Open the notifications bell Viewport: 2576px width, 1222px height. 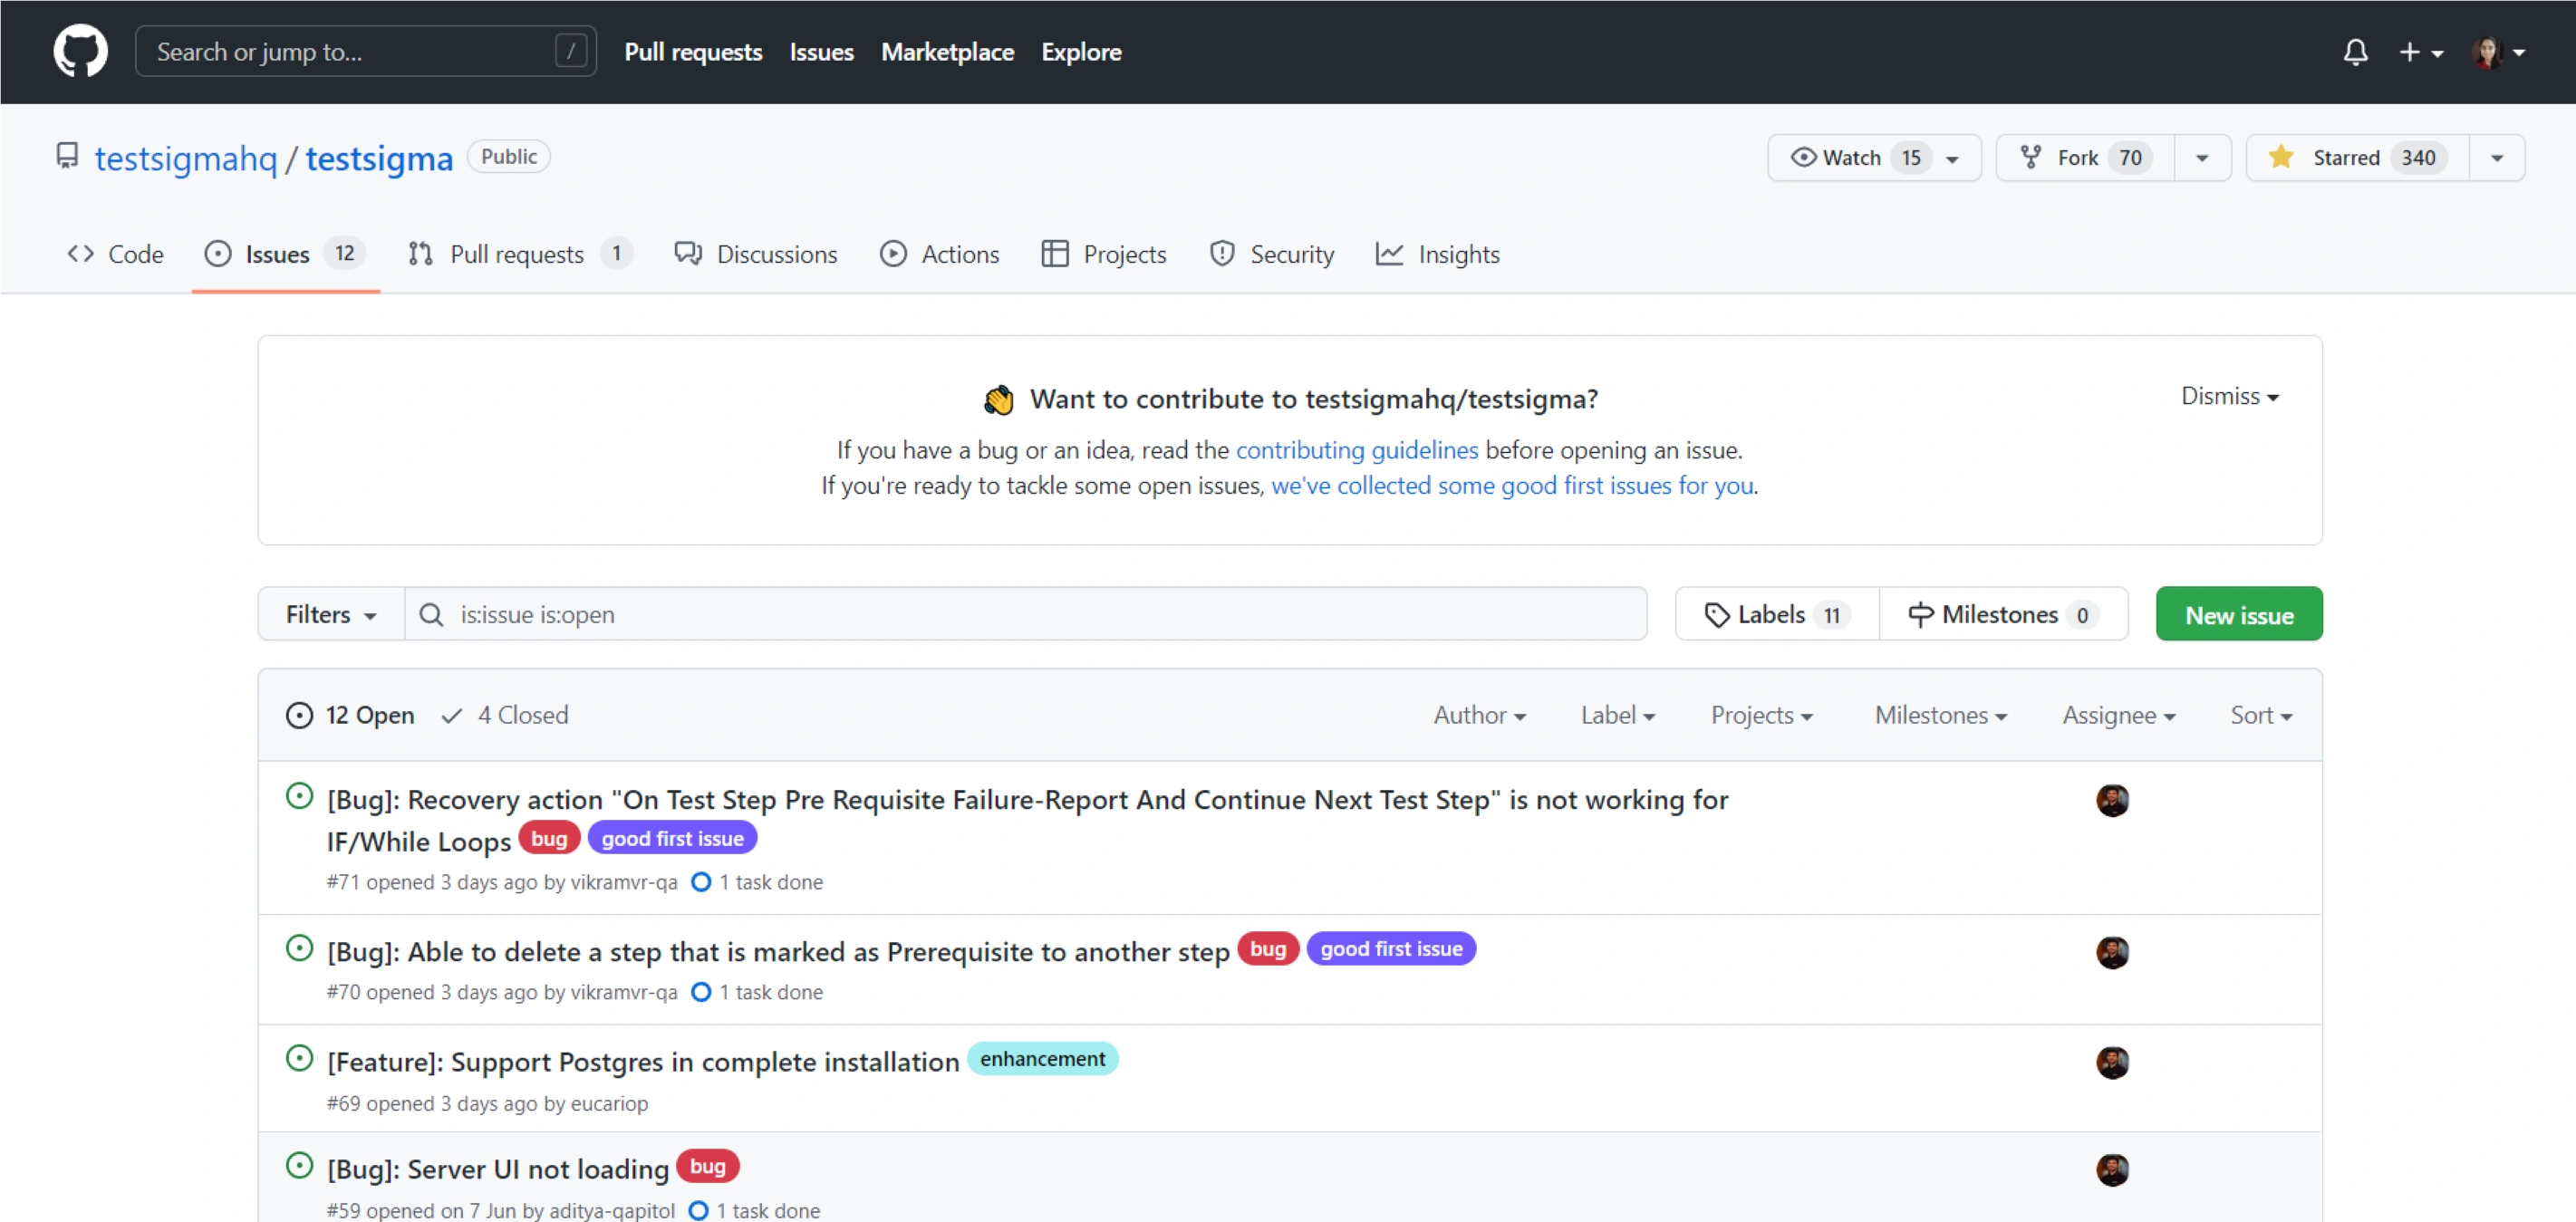click(x=2355, y=52)
